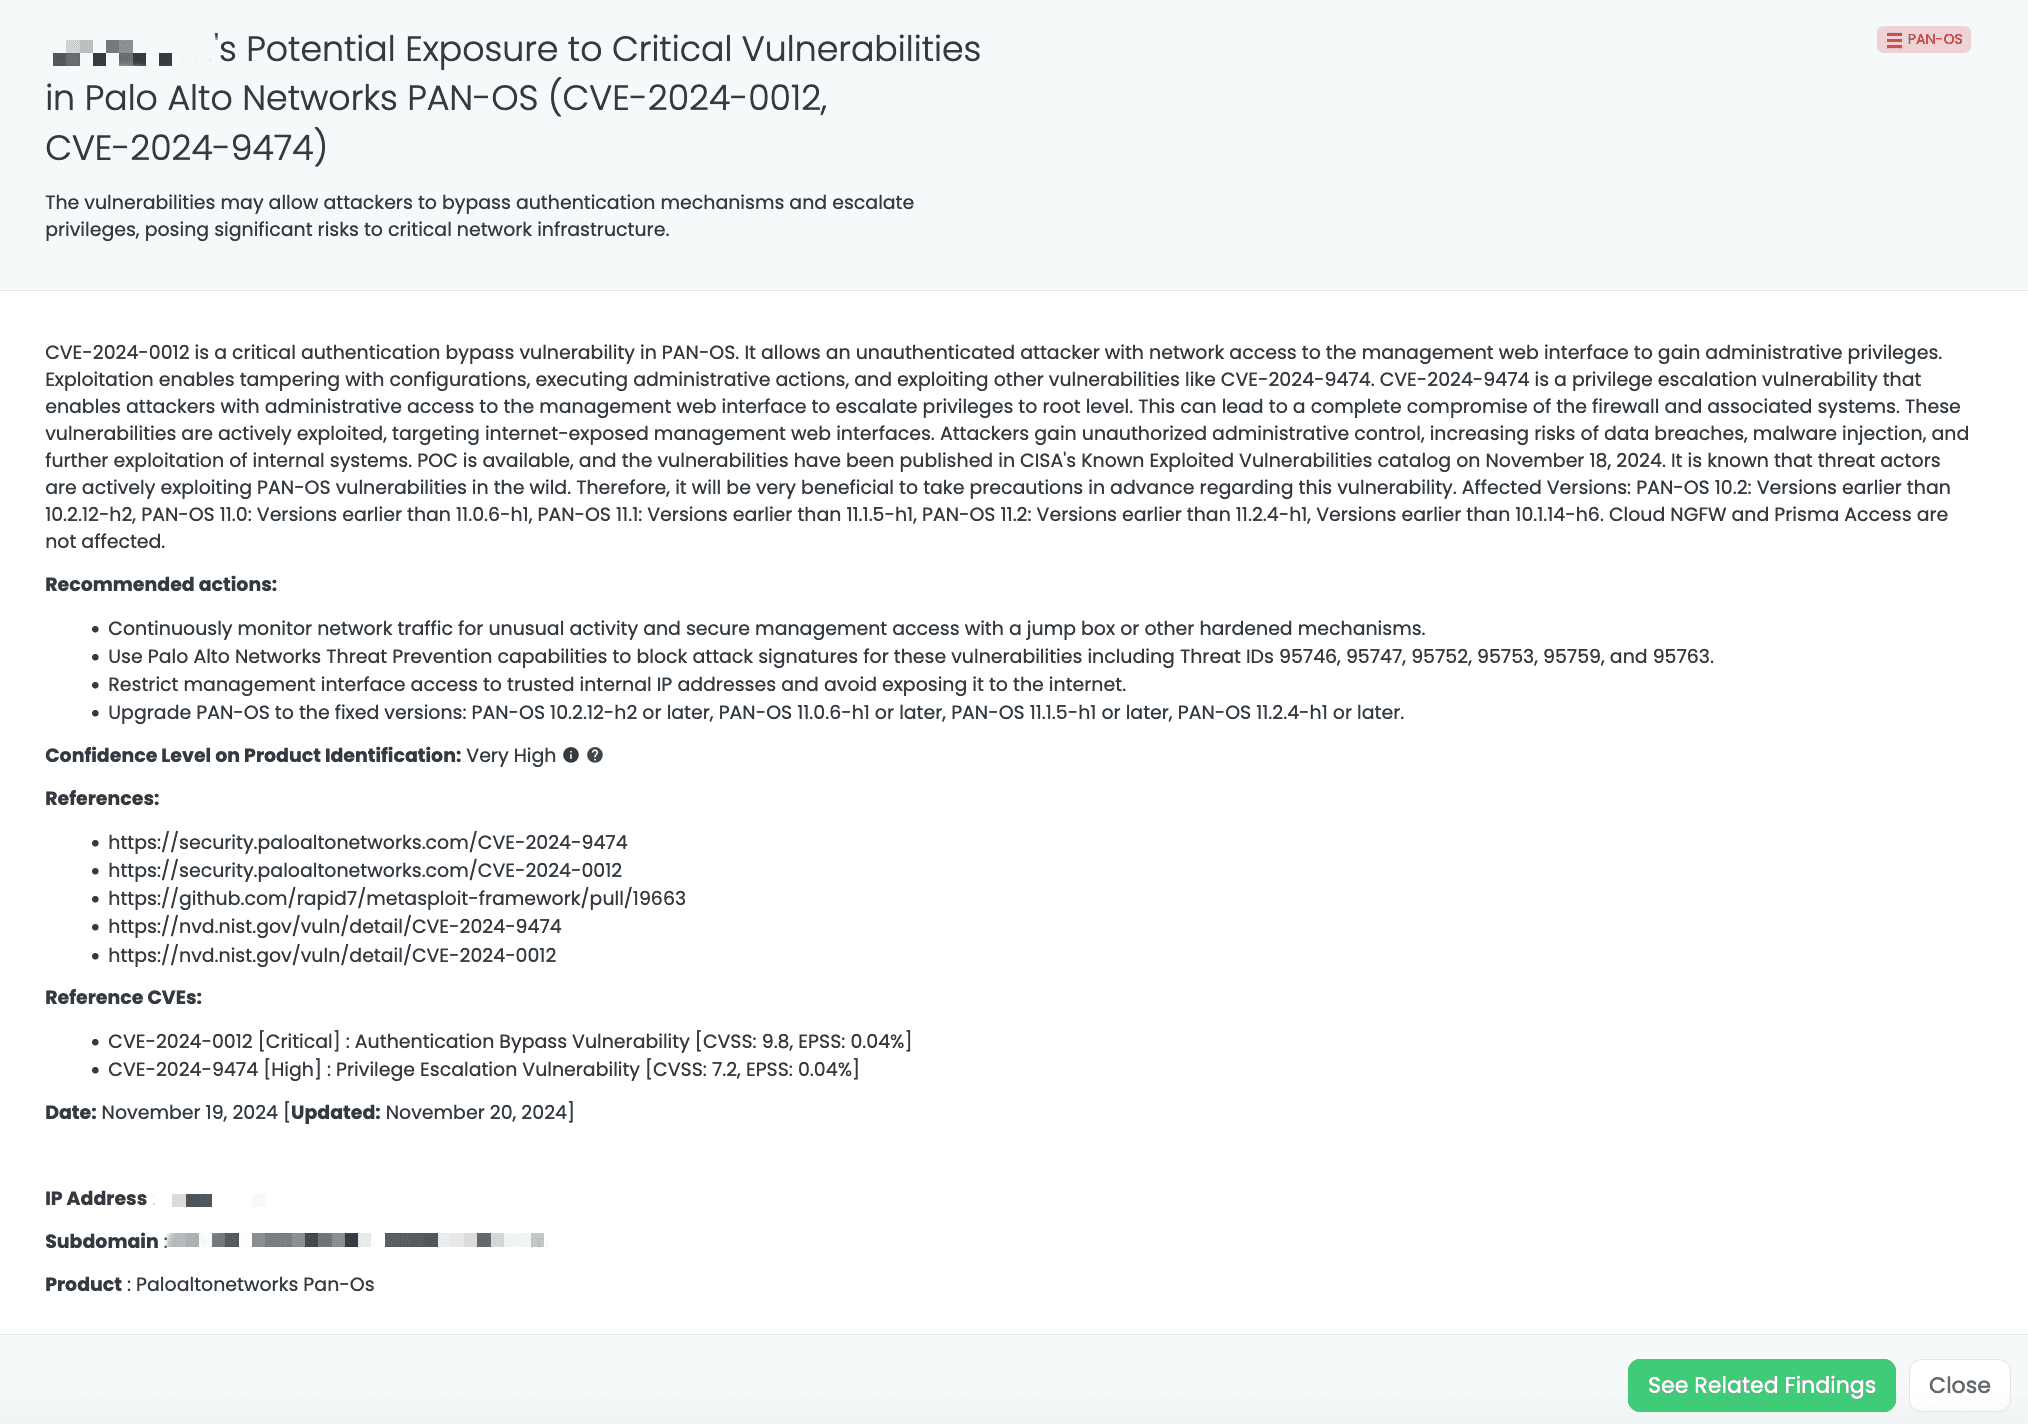The width and height of the screenshot is (2028, 1424).
Task: Click the See Related Findings button
Action: pos(1761,1385)
